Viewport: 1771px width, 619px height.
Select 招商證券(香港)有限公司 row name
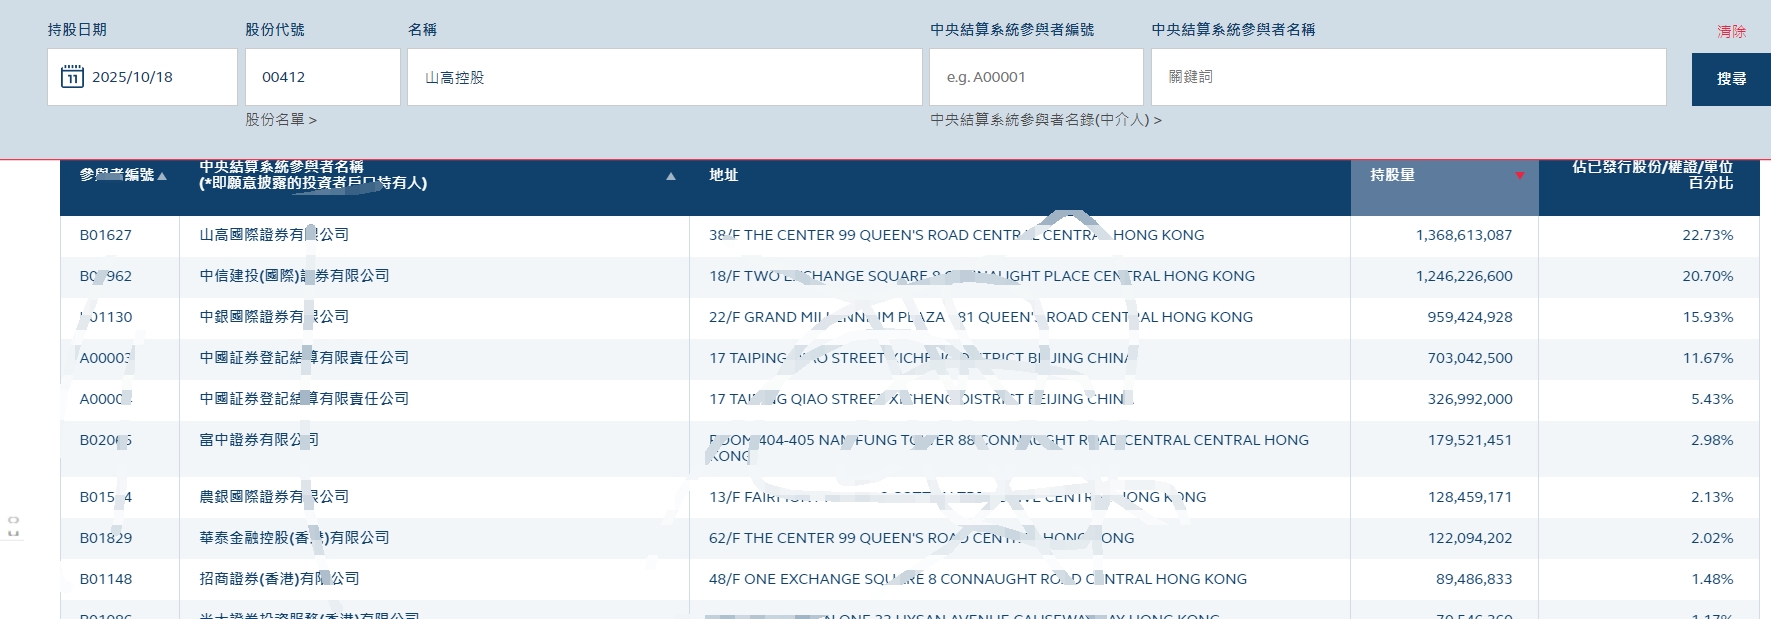(x=279, y=579)
